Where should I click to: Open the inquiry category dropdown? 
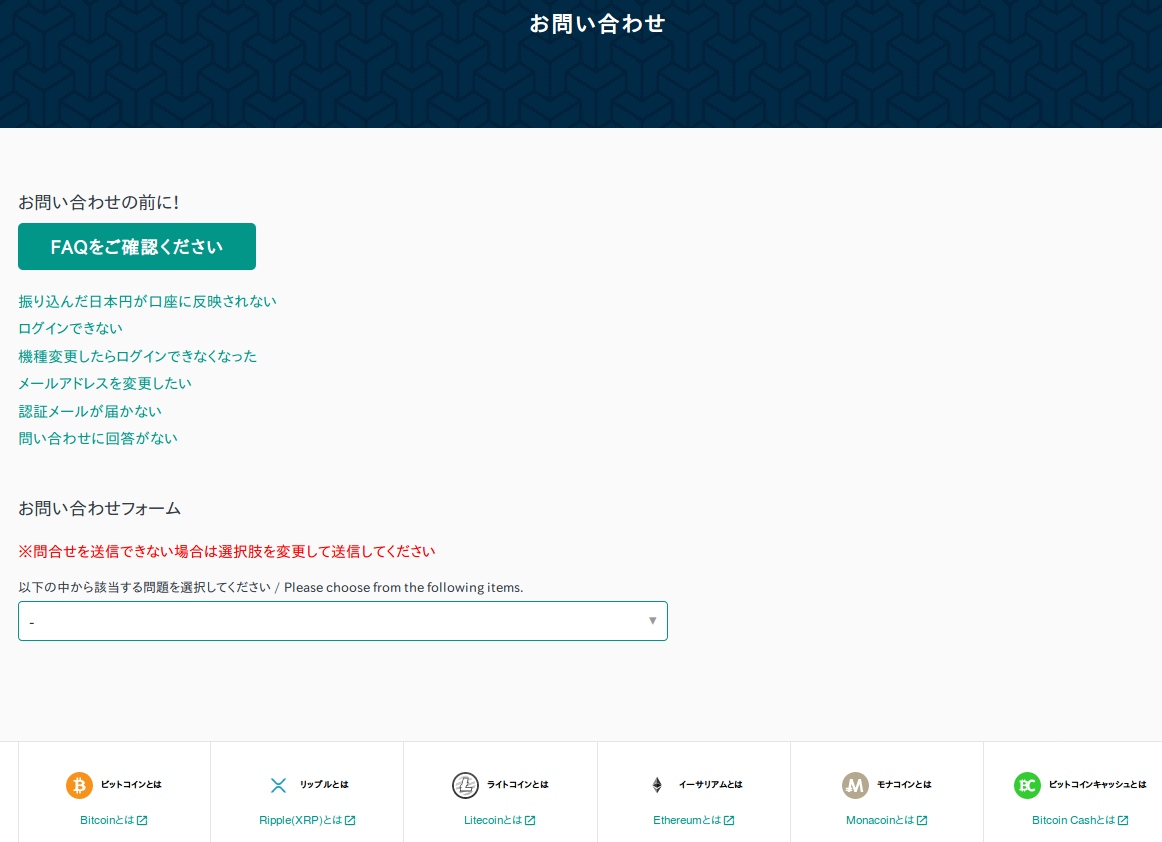tap(342, 621)
